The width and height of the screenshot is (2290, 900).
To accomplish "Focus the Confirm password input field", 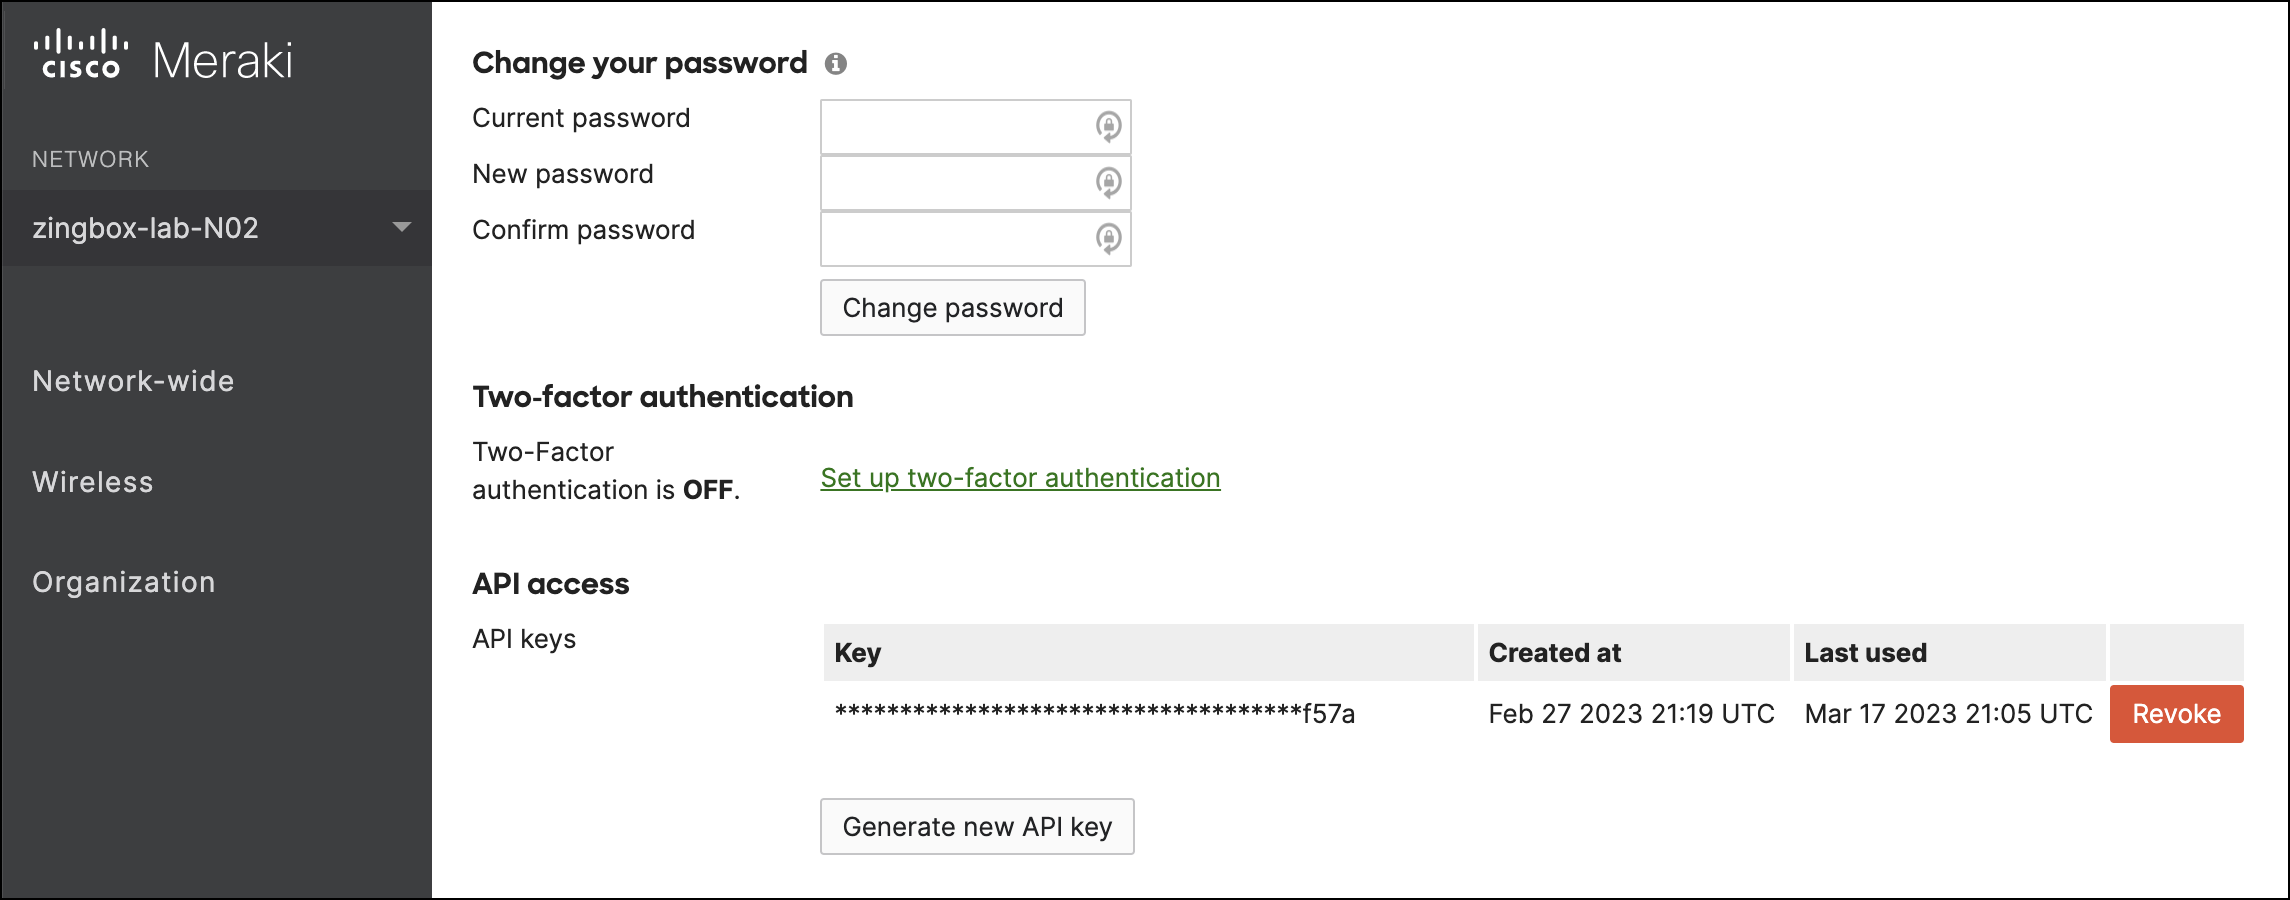I will point(955,239).
